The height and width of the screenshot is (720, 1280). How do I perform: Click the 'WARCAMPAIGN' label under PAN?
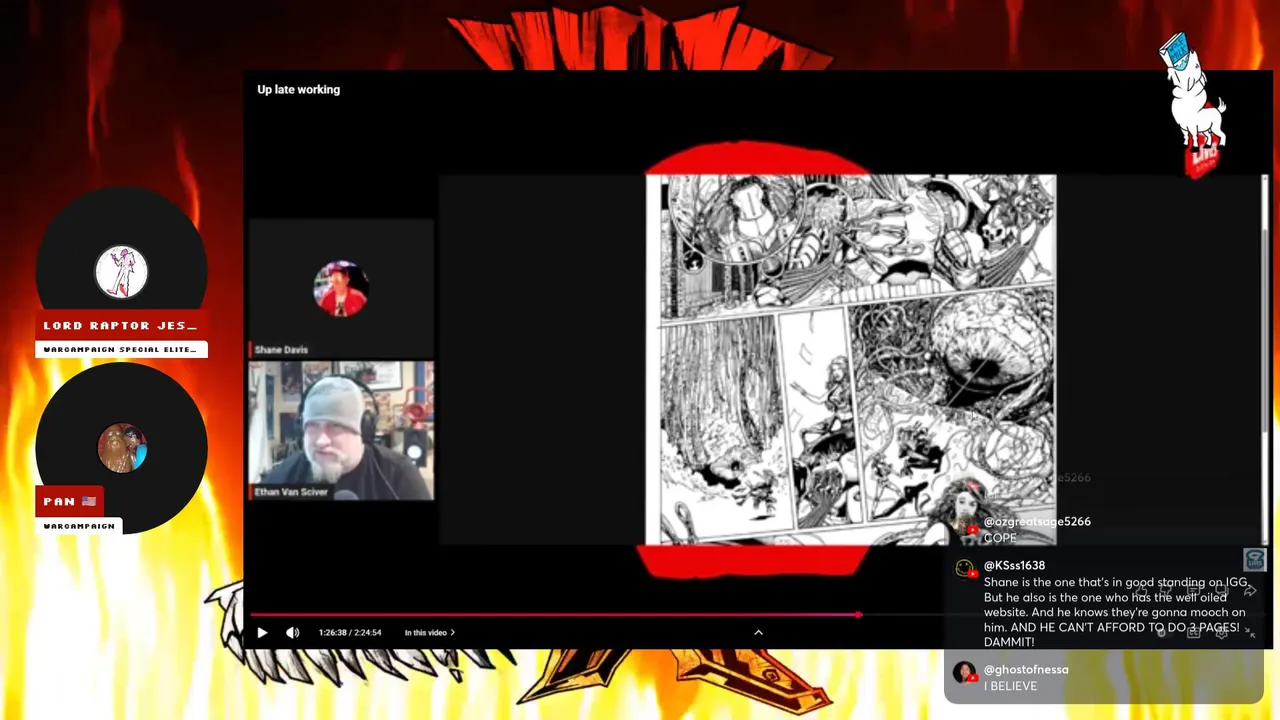tap(79, 525)
